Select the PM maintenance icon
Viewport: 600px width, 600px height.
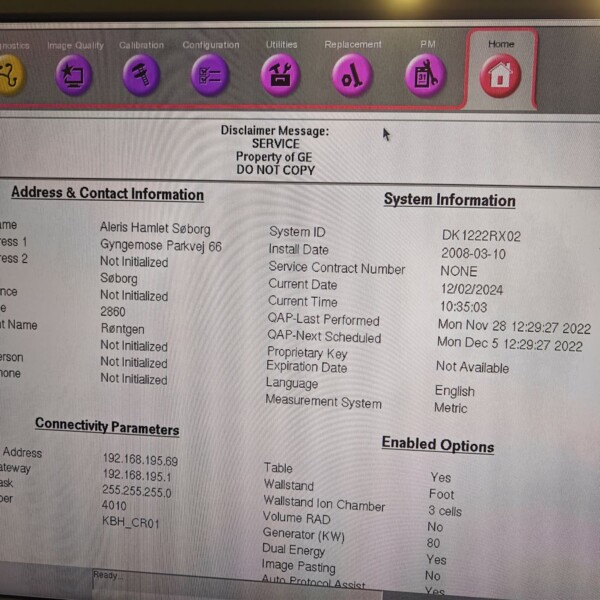tap(425, 76)
